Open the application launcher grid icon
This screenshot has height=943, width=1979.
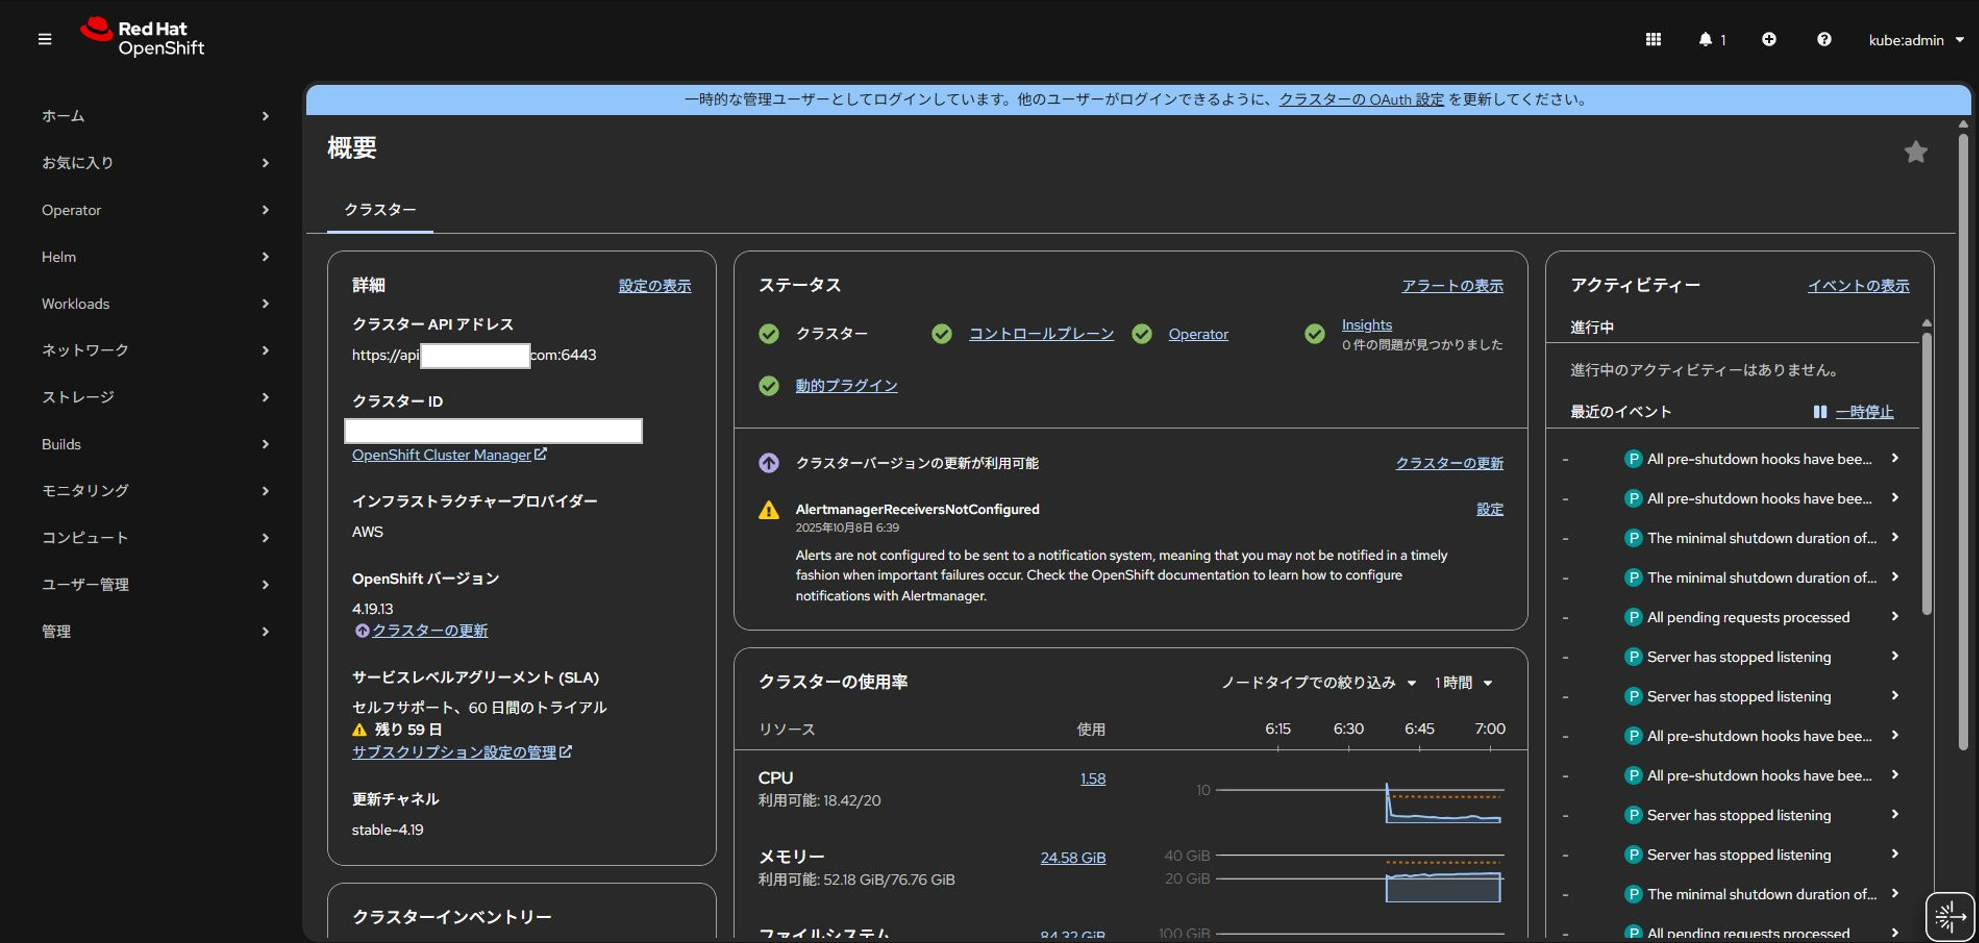tap(1653, 39)
